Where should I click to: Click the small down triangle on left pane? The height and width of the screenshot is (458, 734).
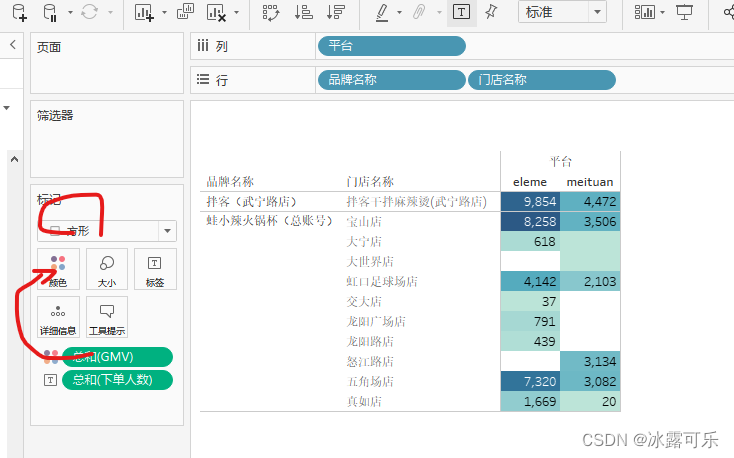(x=7, y=108)
